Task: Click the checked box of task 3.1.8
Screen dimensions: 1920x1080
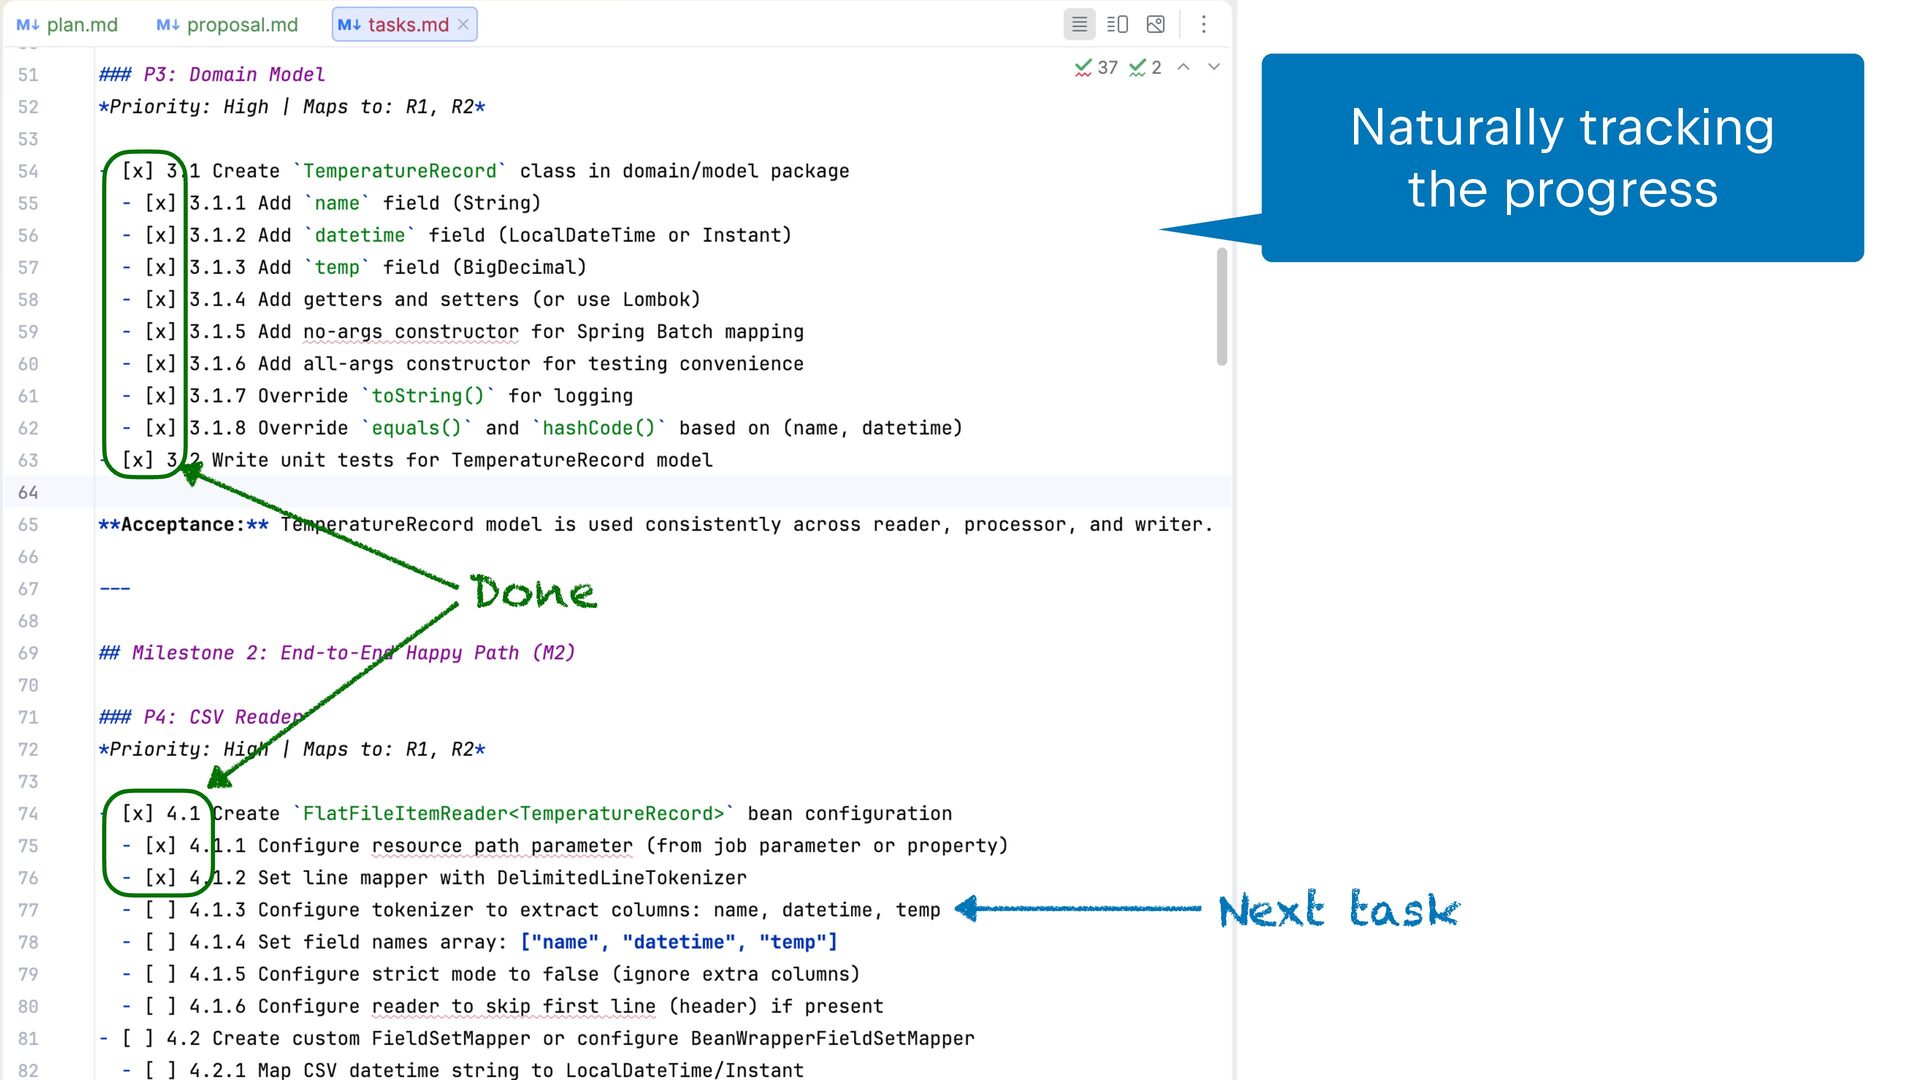Action: pyautogui.click(x=160, y=428)
